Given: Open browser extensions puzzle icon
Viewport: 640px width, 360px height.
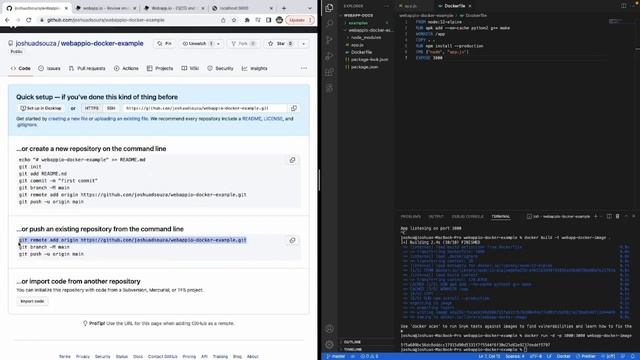Looking at the screenshot, I should [247, 20].
